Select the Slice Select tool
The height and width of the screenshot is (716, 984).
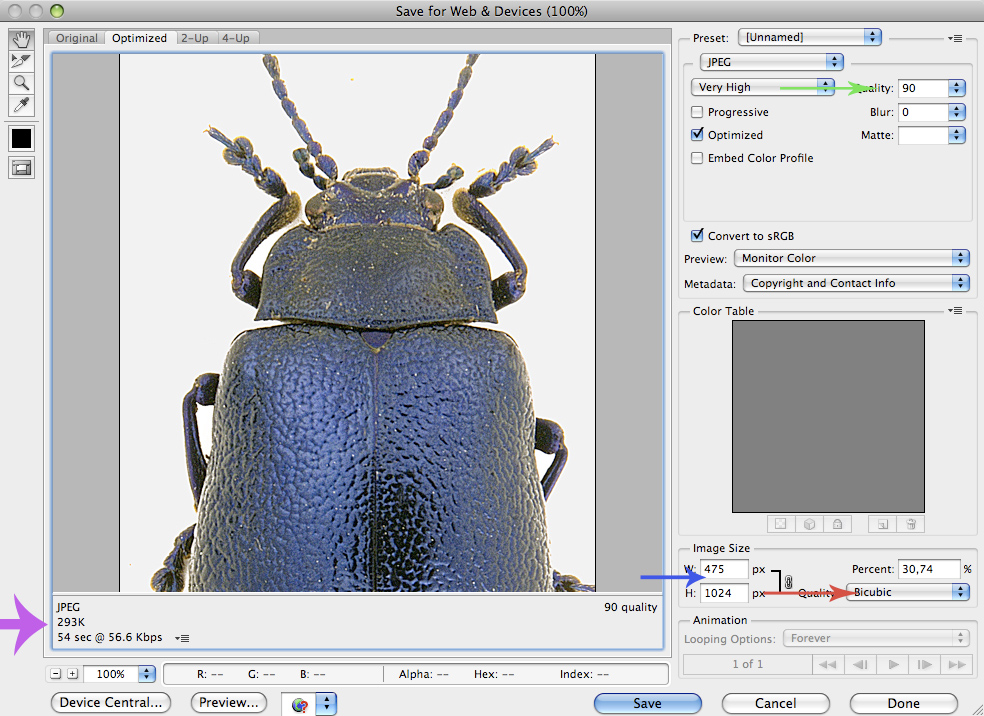[x=21, y=61]
